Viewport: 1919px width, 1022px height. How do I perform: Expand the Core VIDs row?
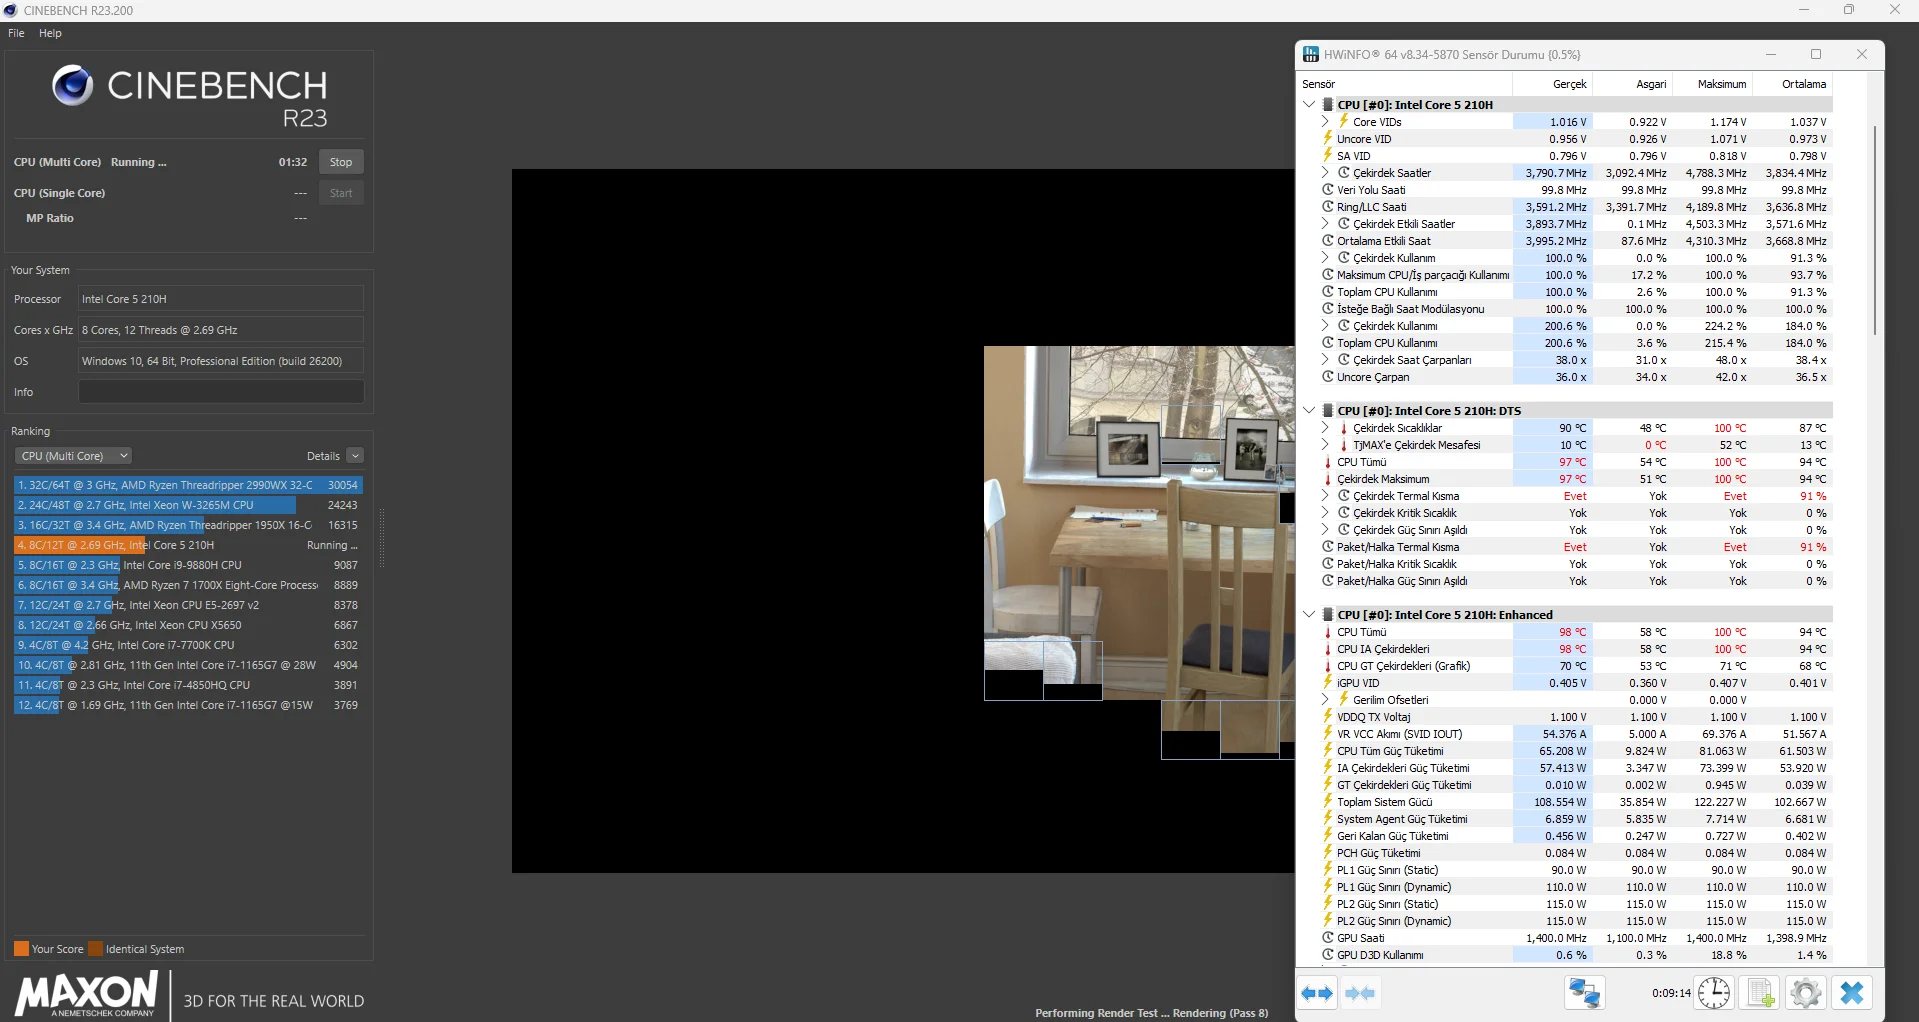1326,122
